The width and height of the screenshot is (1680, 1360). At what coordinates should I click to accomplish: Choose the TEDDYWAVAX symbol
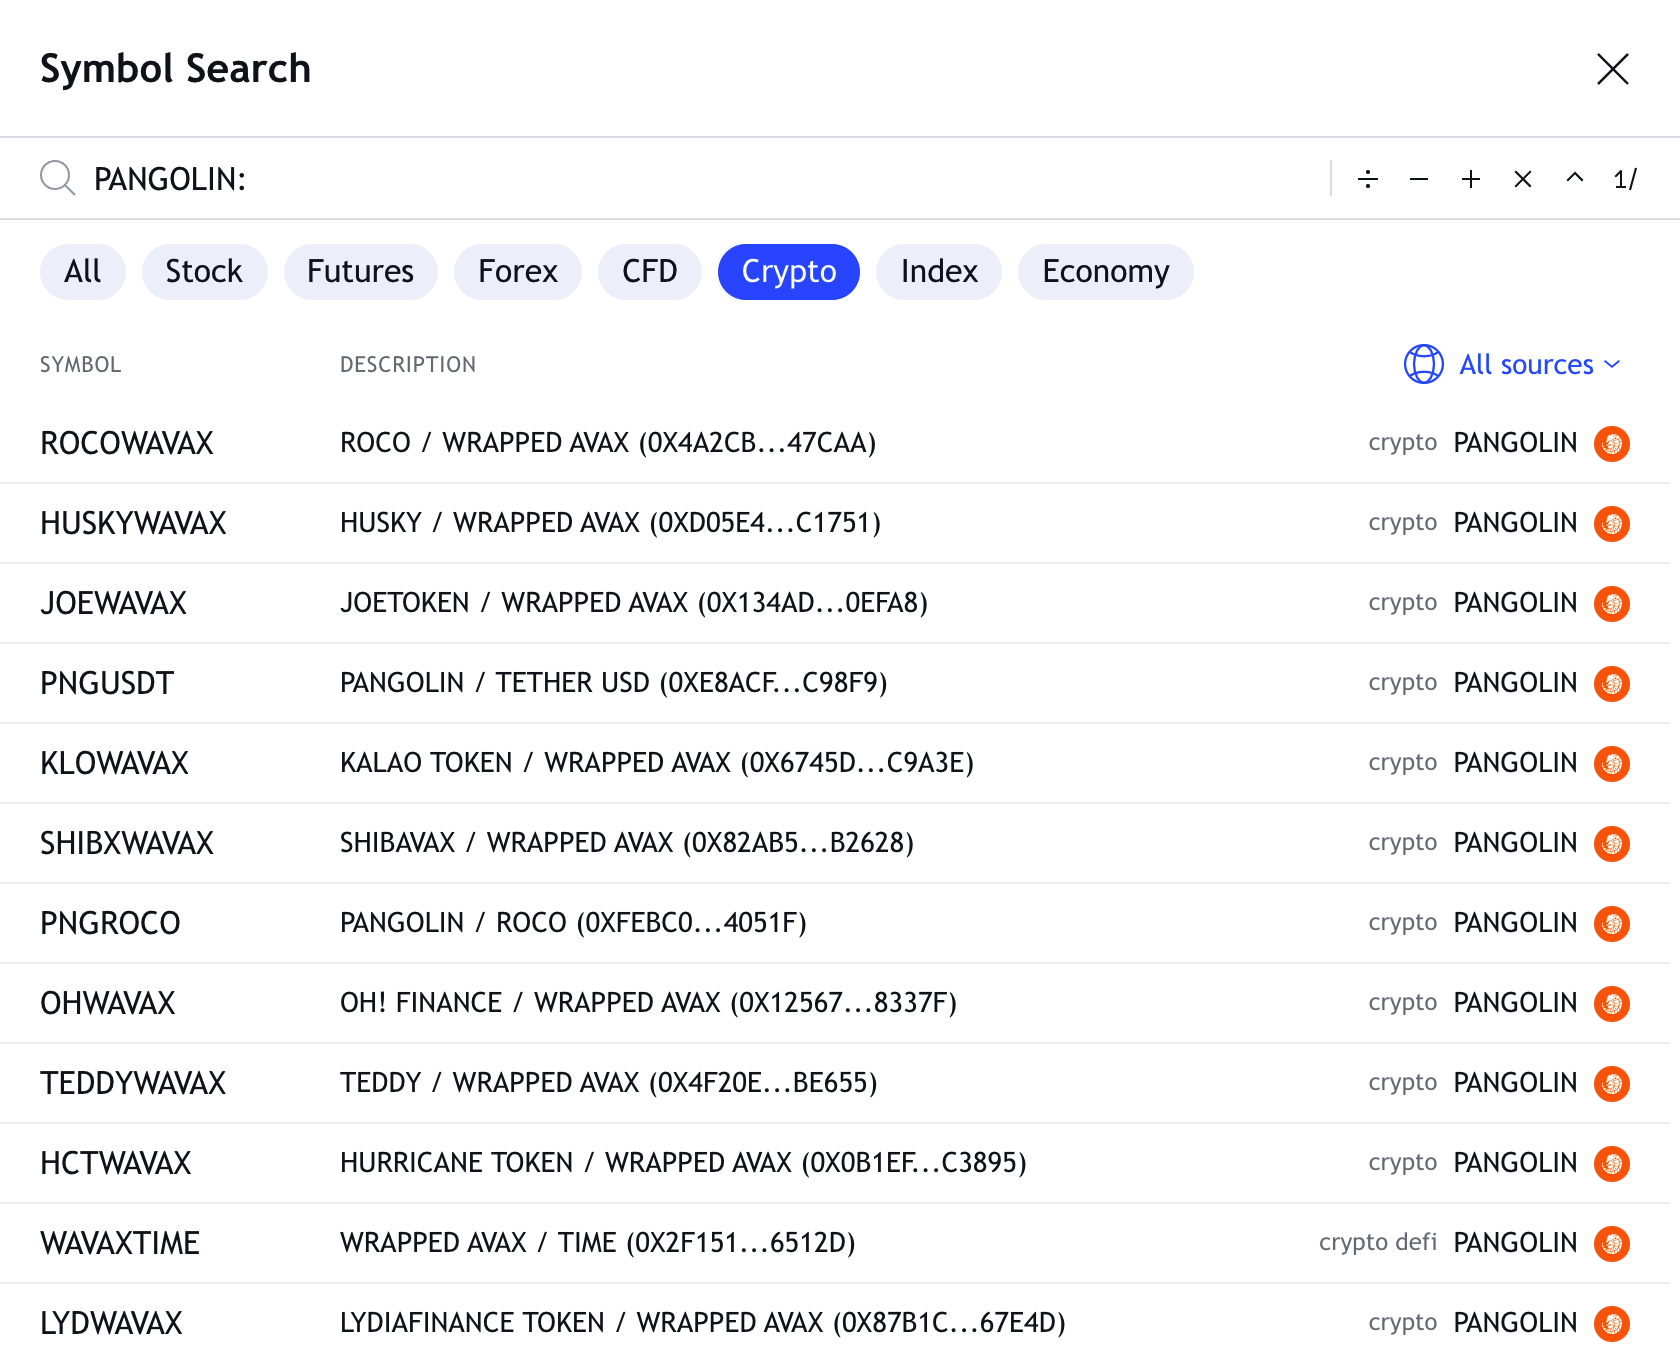133,1083
